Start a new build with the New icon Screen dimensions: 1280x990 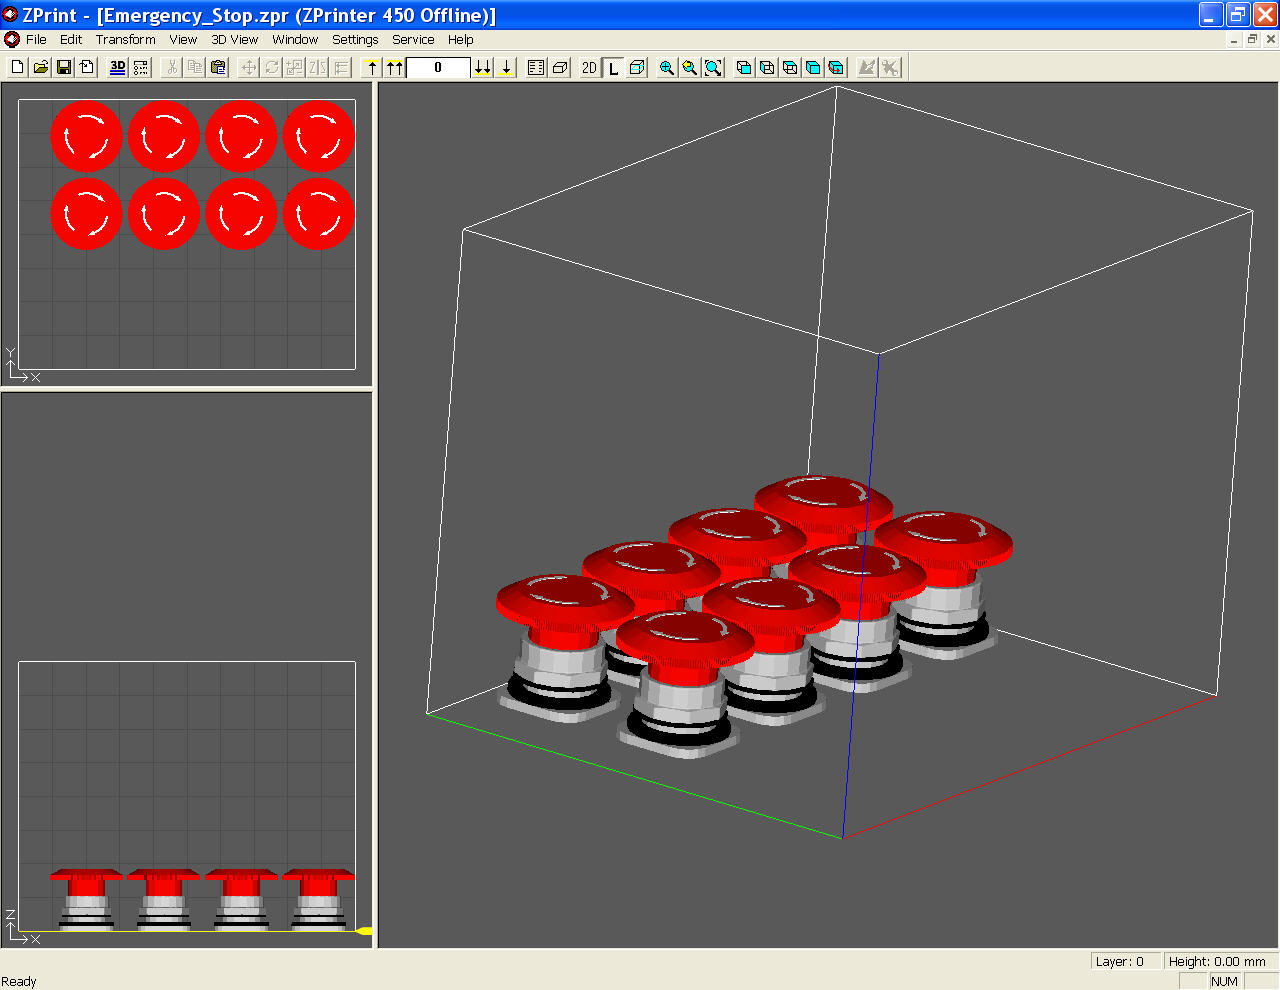16,67
